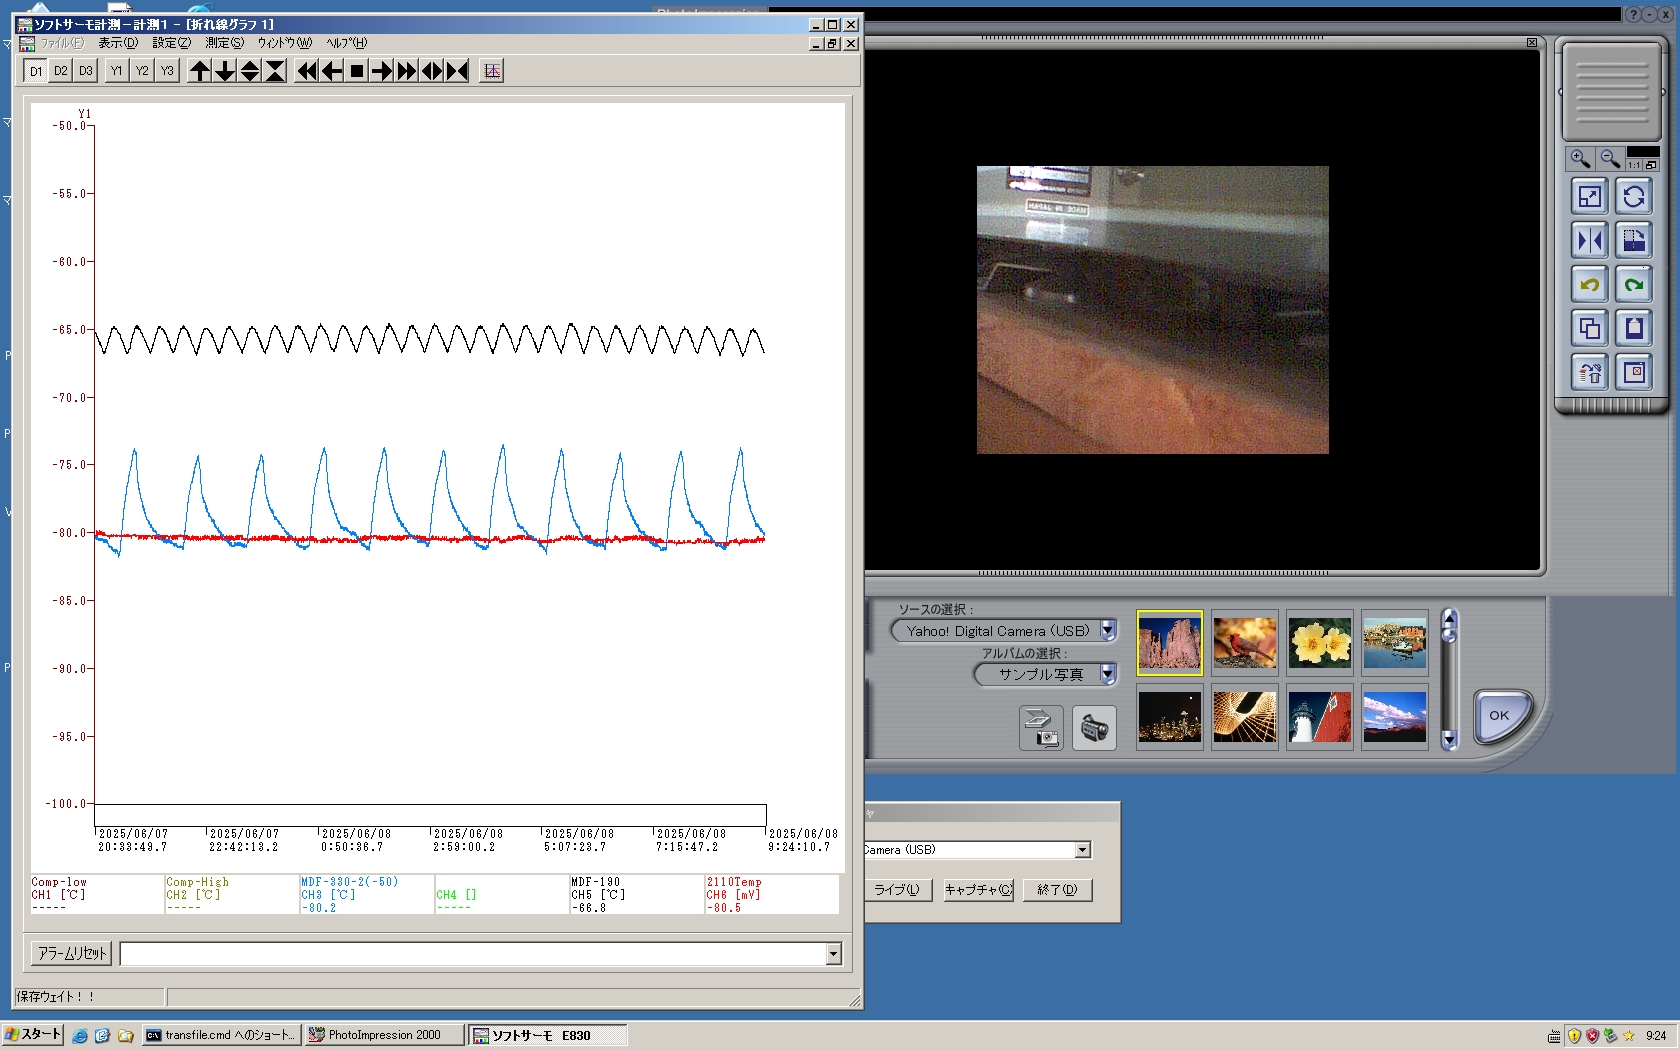Toggle the Y2 axis button

142,71
